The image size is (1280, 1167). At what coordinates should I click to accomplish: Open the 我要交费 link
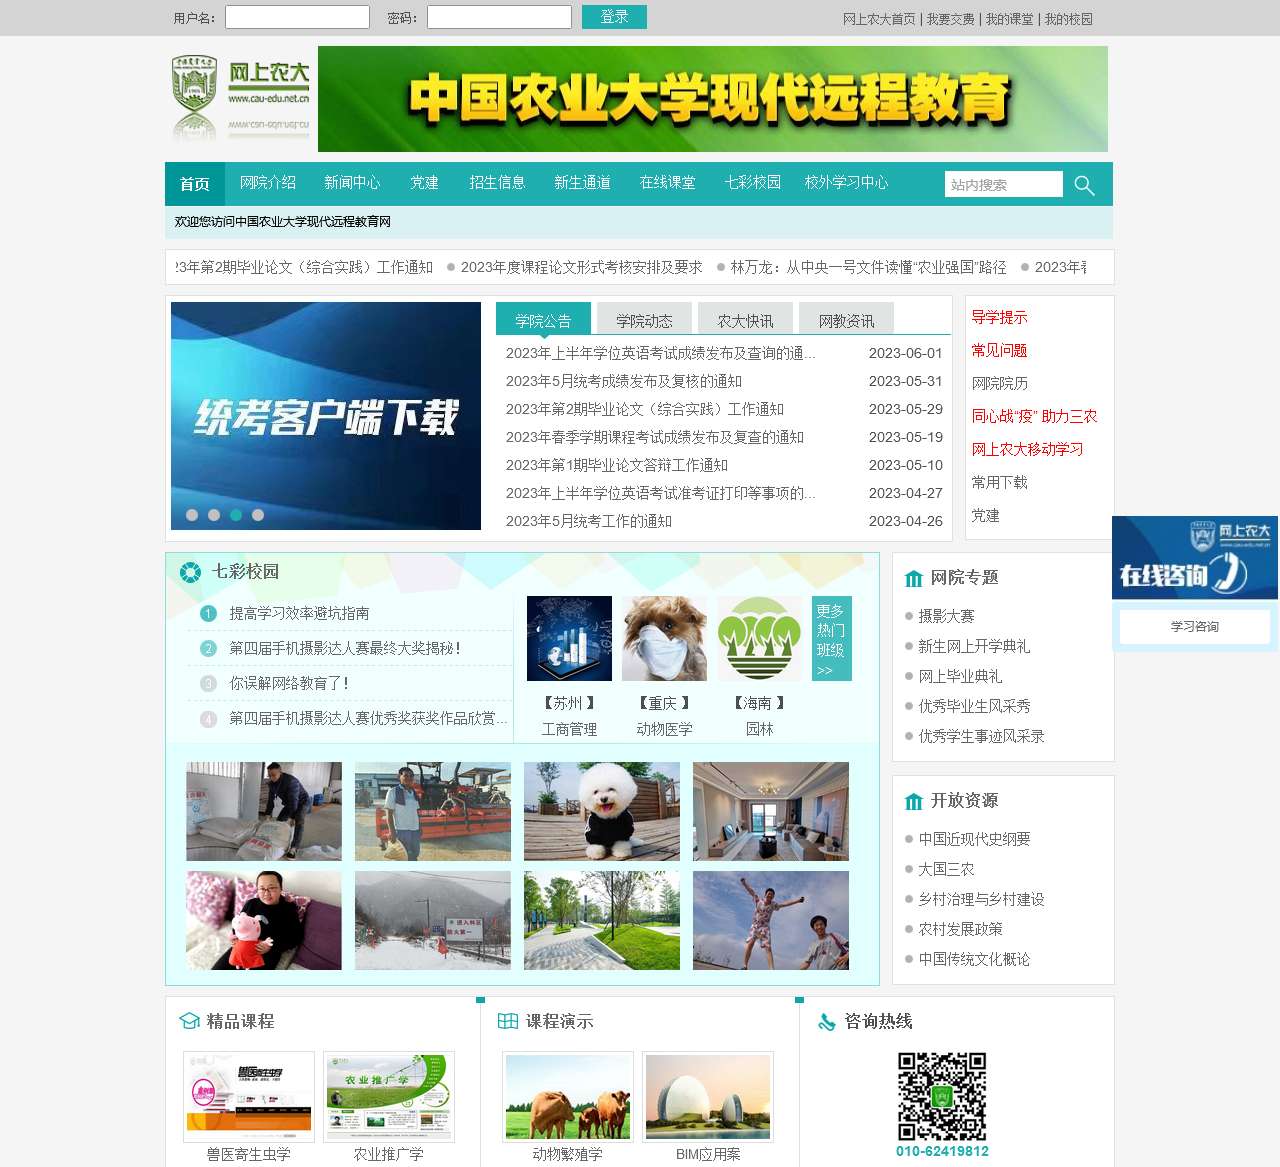949,18
